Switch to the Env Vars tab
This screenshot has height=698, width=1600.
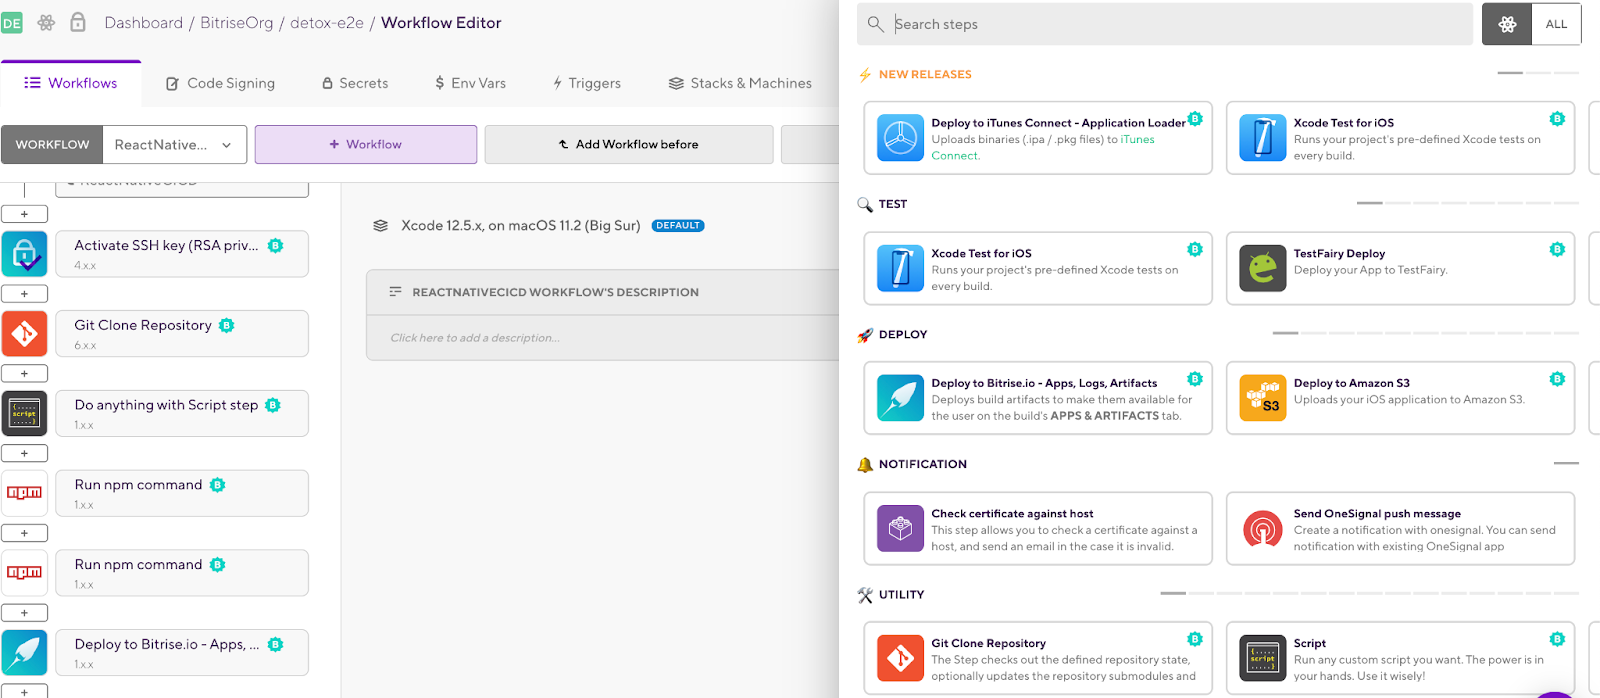point(470,83)
